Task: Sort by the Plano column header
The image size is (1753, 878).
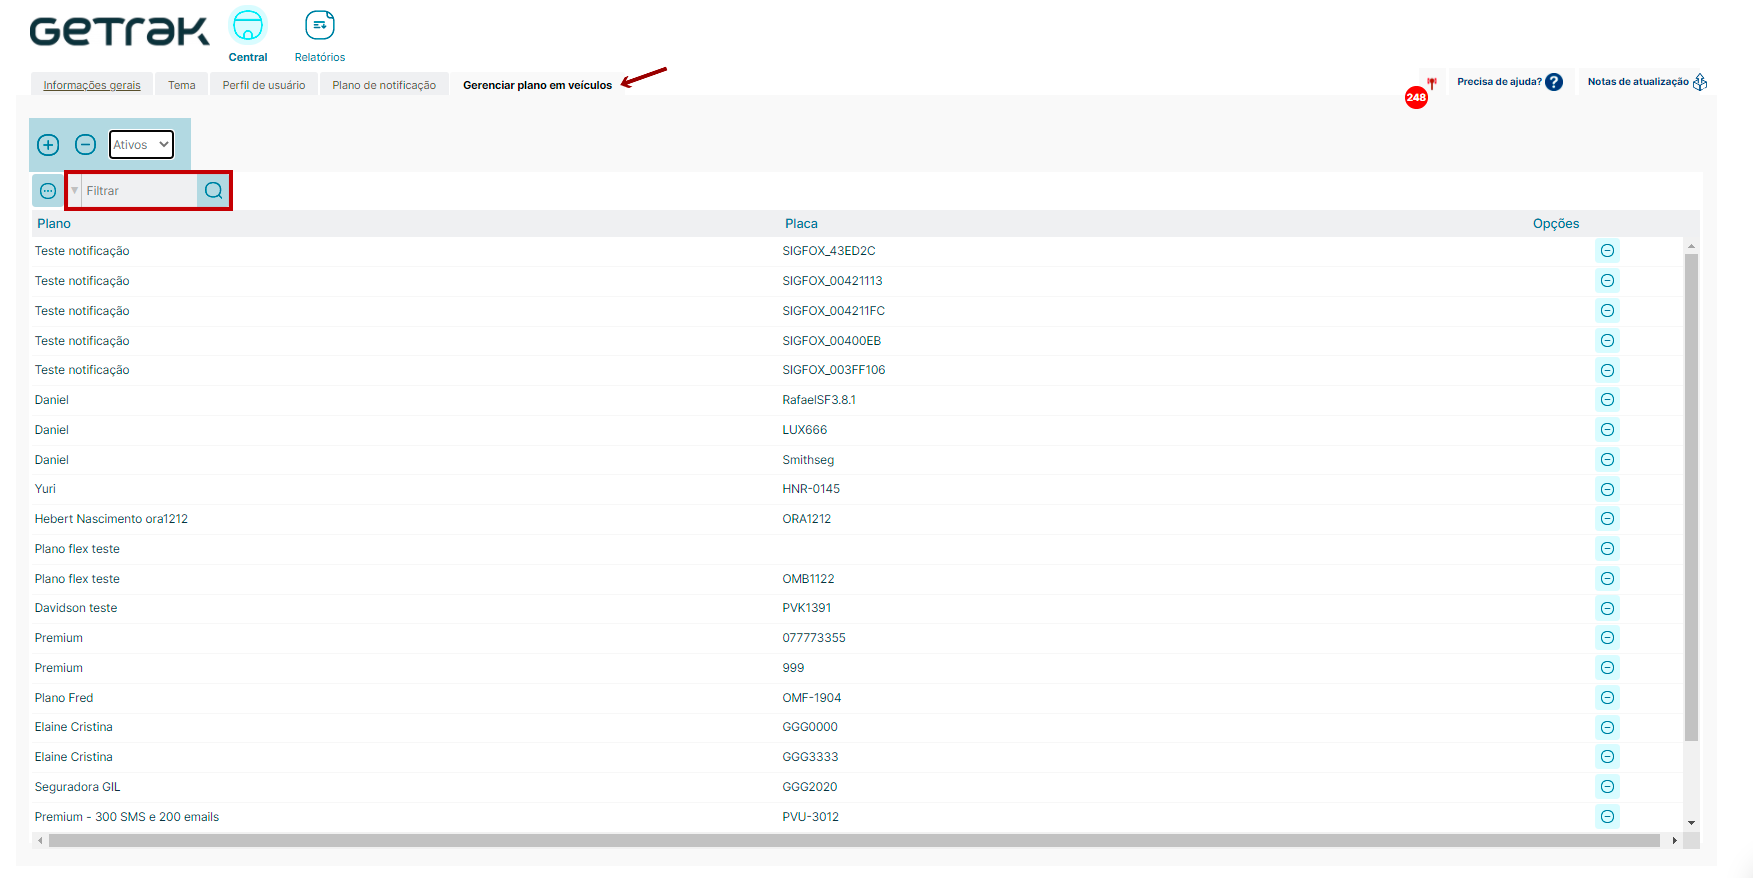Action: tap(54, 224)
